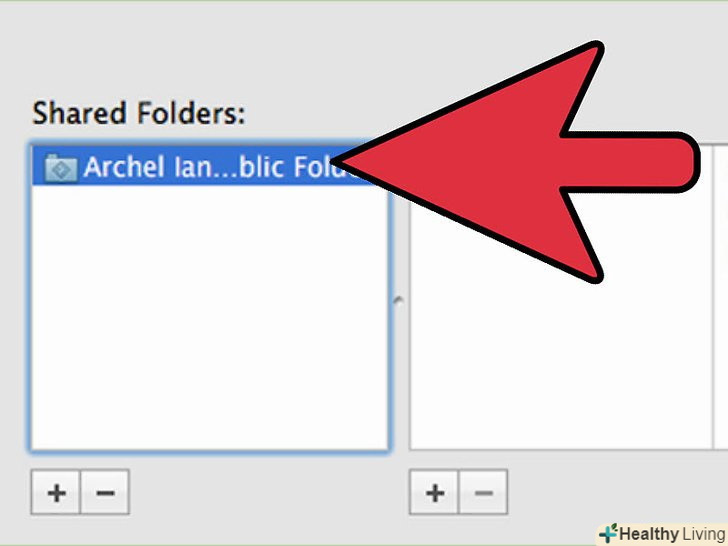Click the public folder icon beside Archel Ian
This screenshot has width=728, height=546.
point(61,168)
